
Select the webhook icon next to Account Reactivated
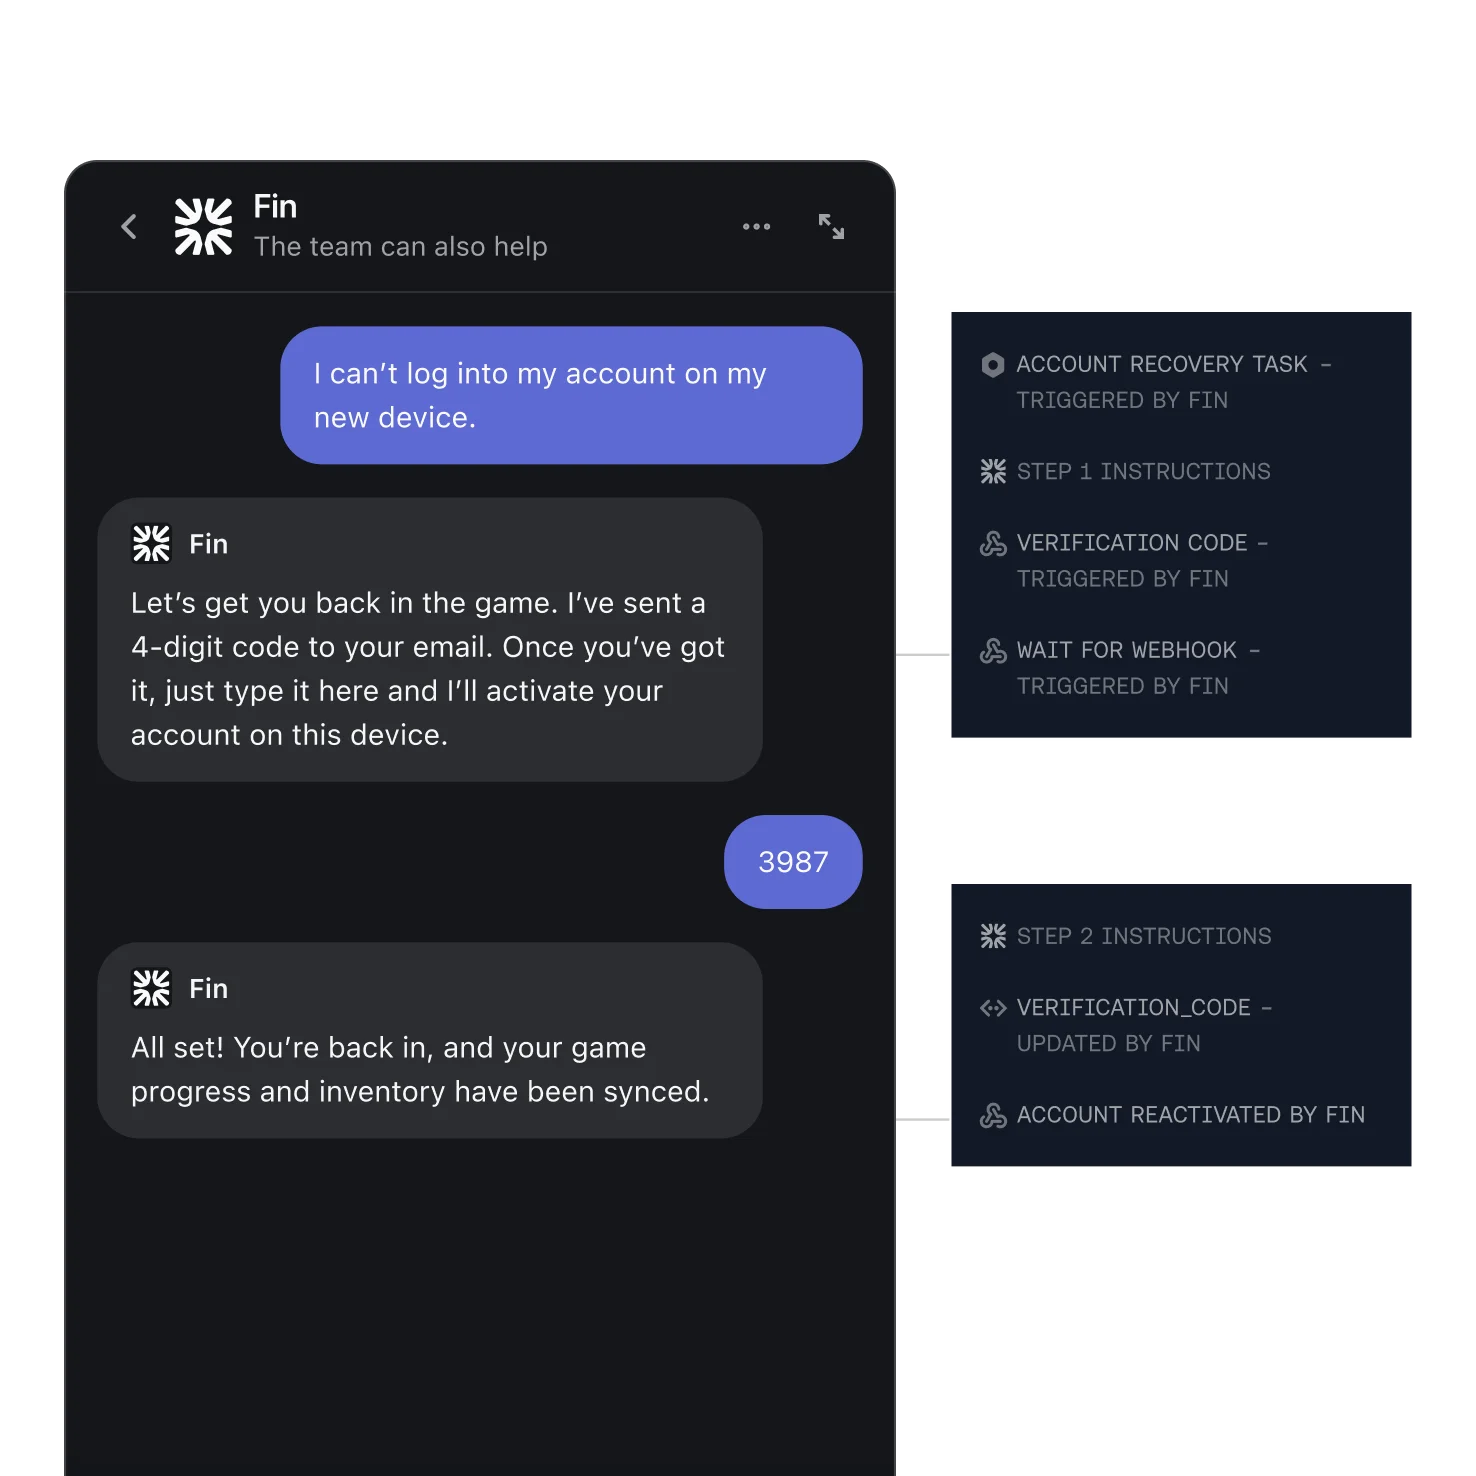tap(992, 1115)
